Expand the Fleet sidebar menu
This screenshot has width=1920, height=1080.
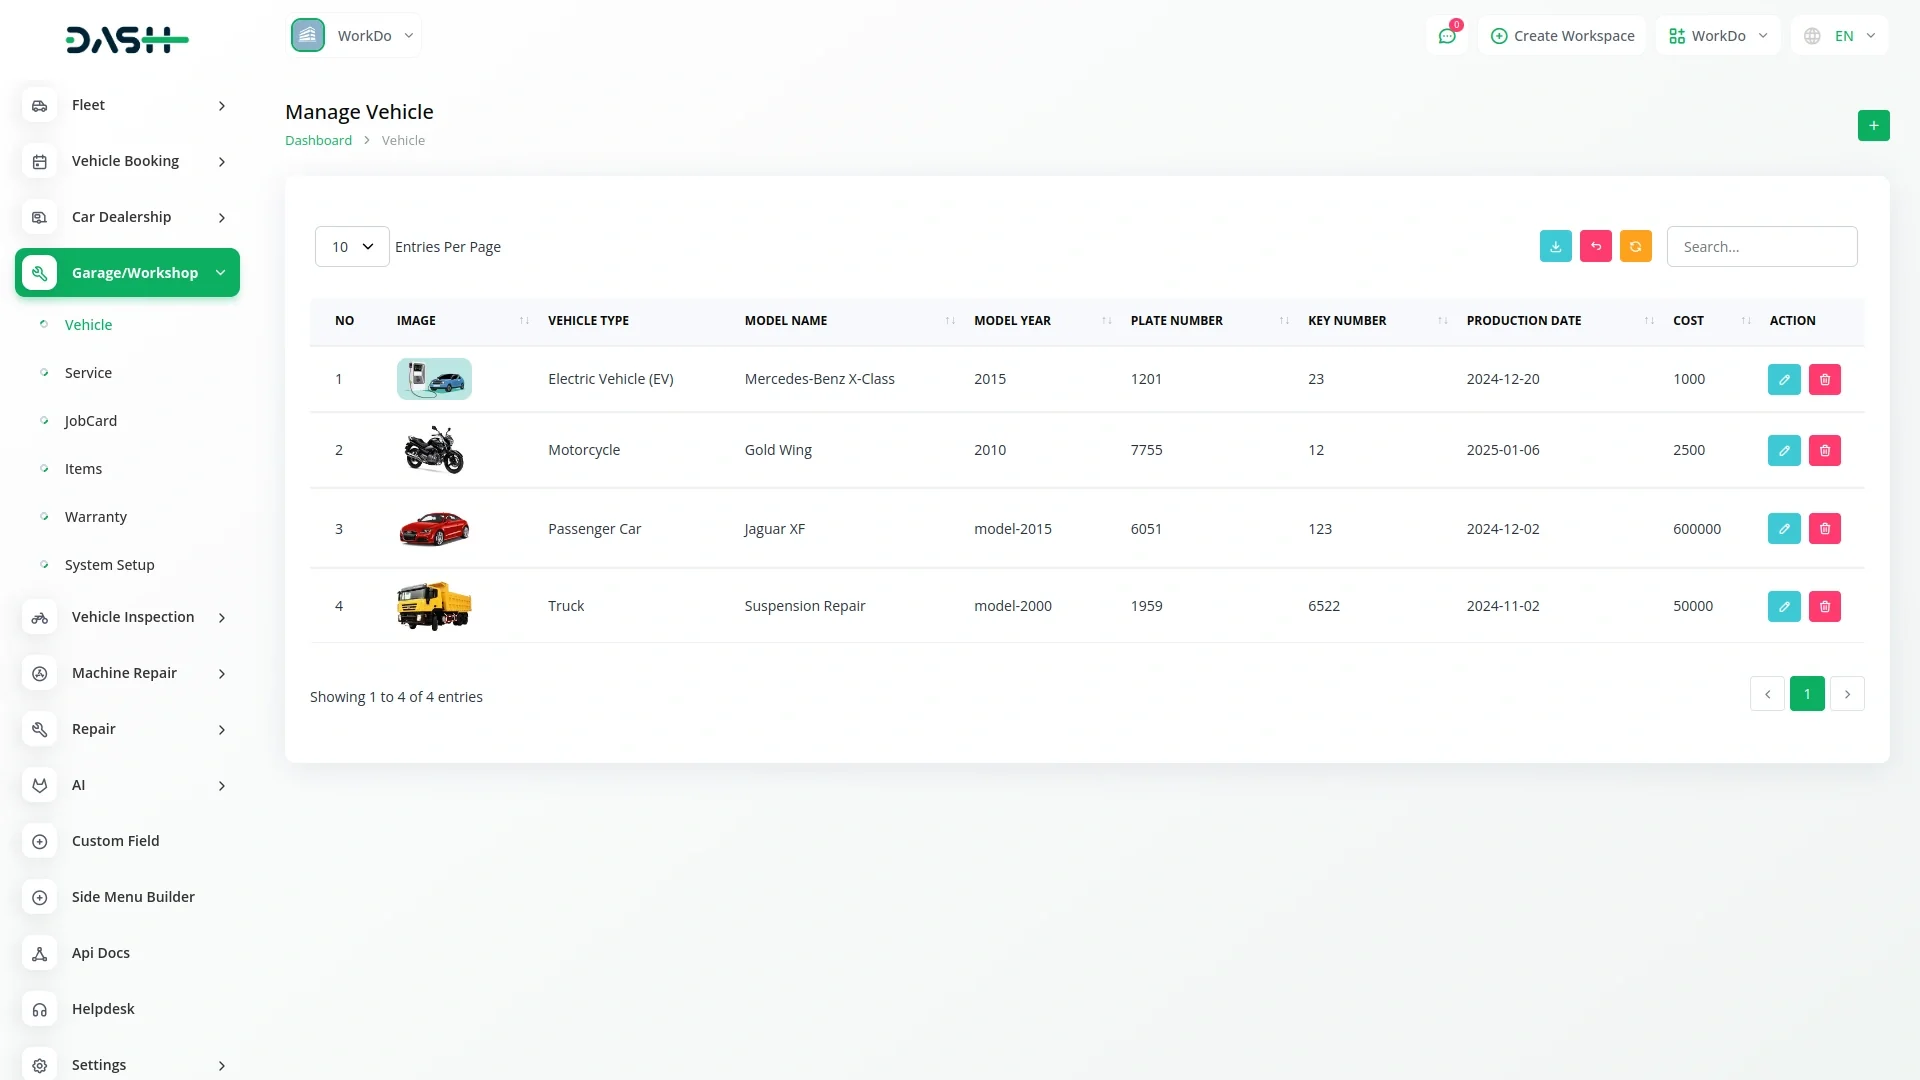click(x=127, y=105)
